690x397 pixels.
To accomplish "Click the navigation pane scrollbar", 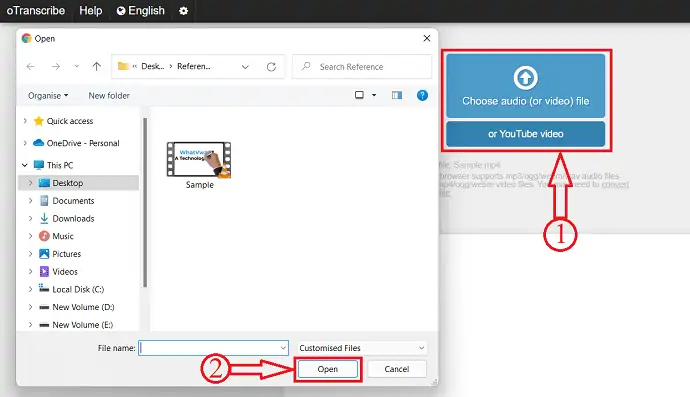I will (145, 202).
